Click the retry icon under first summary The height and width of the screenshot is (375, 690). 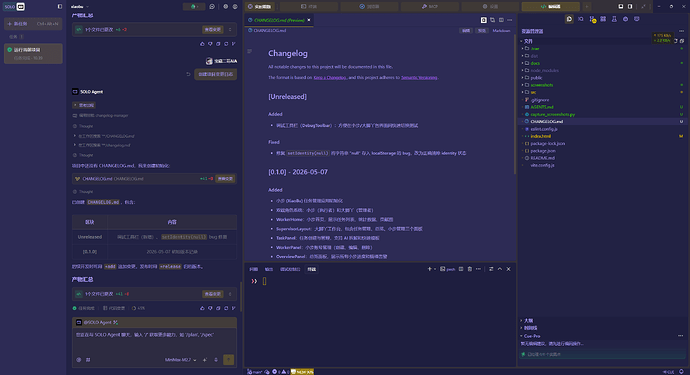(x=226, y=44)
